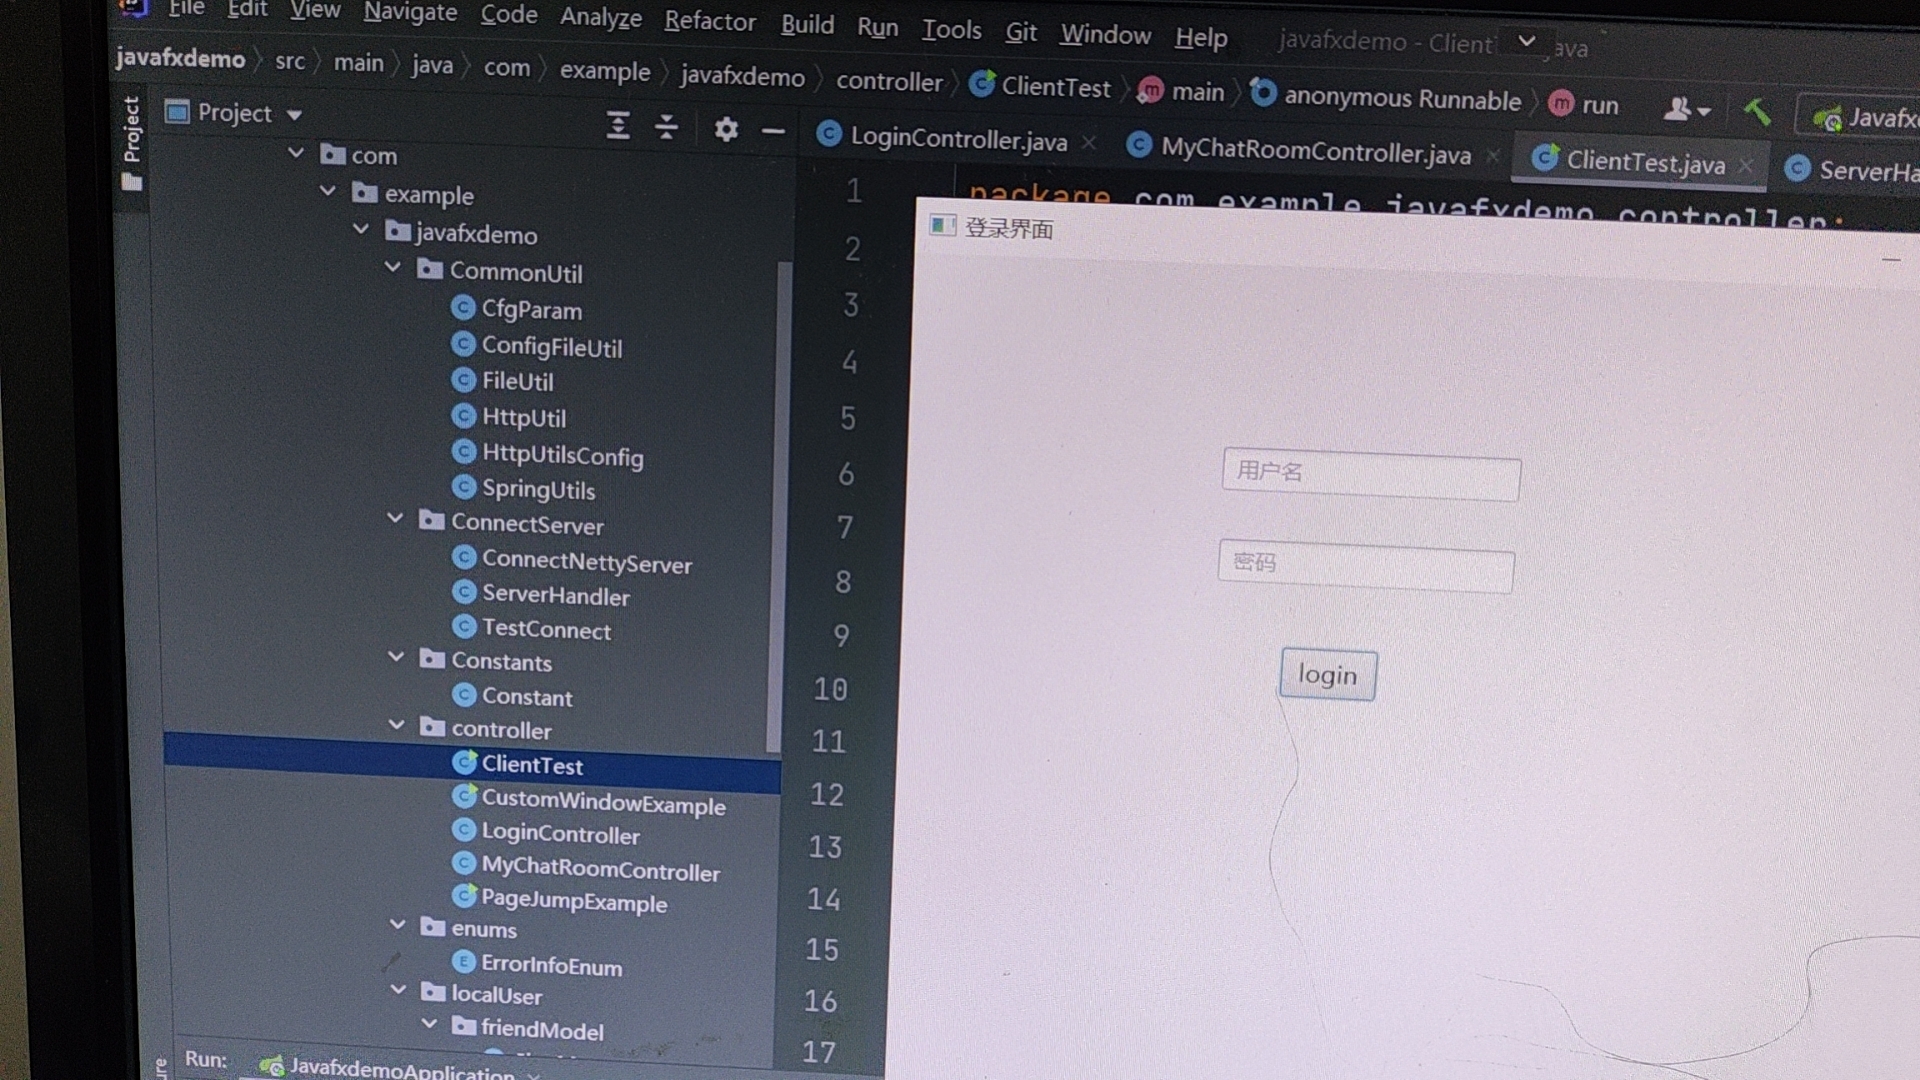Image resolution: width=1920 pixels, height=1080 pixels.
Task: Collapse the com package node
Action: [296, 153]
